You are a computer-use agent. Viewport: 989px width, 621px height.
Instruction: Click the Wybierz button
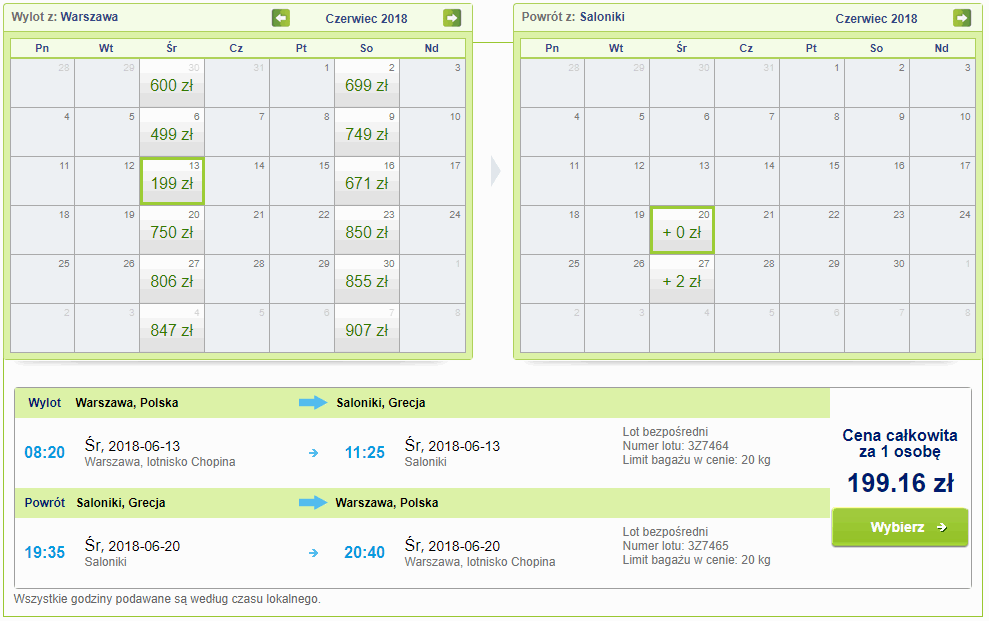[899, 527]
